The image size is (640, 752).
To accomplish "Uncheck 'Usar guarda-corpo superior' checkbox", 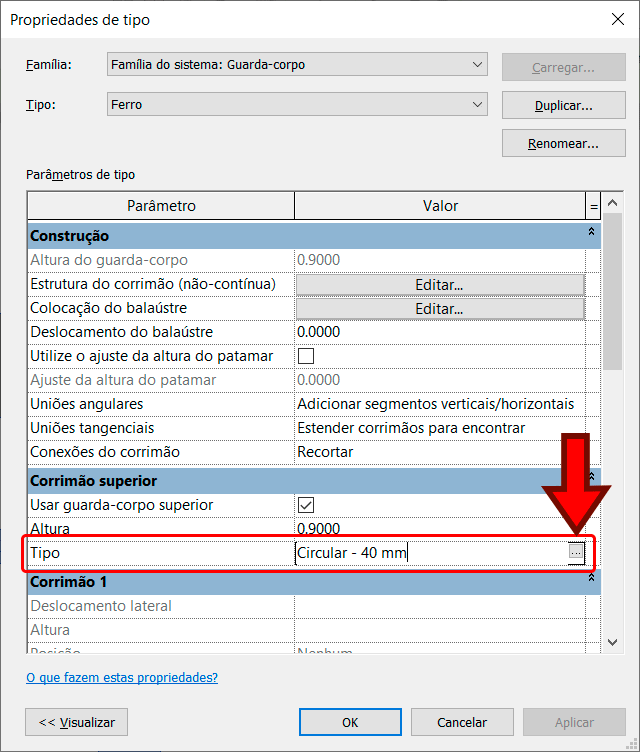I will (x=306, y=505).
